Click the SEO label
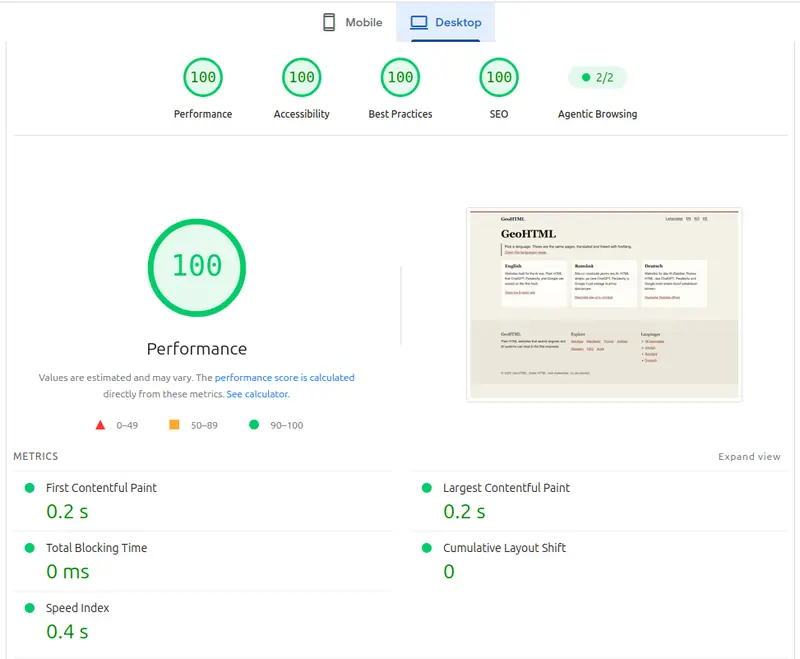Image resolution: width=800 pixels, height=659 pixels. pos(499,114)
